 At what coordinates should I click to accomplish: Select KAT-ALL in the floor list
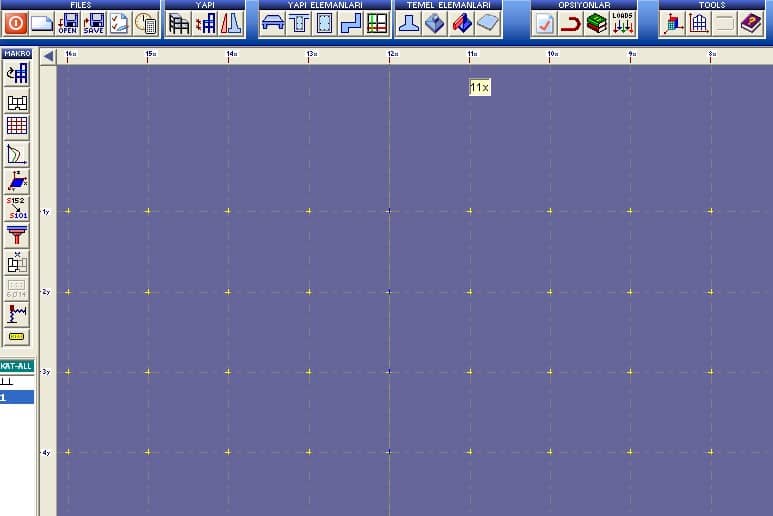pyautogui.click(x=17, y=366)
